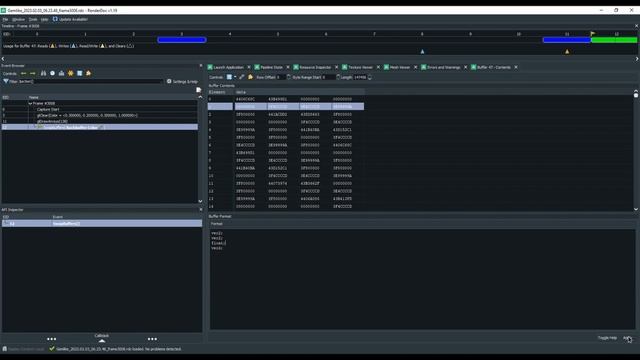
Task: Open the Window menu
Action: point(18,19)
